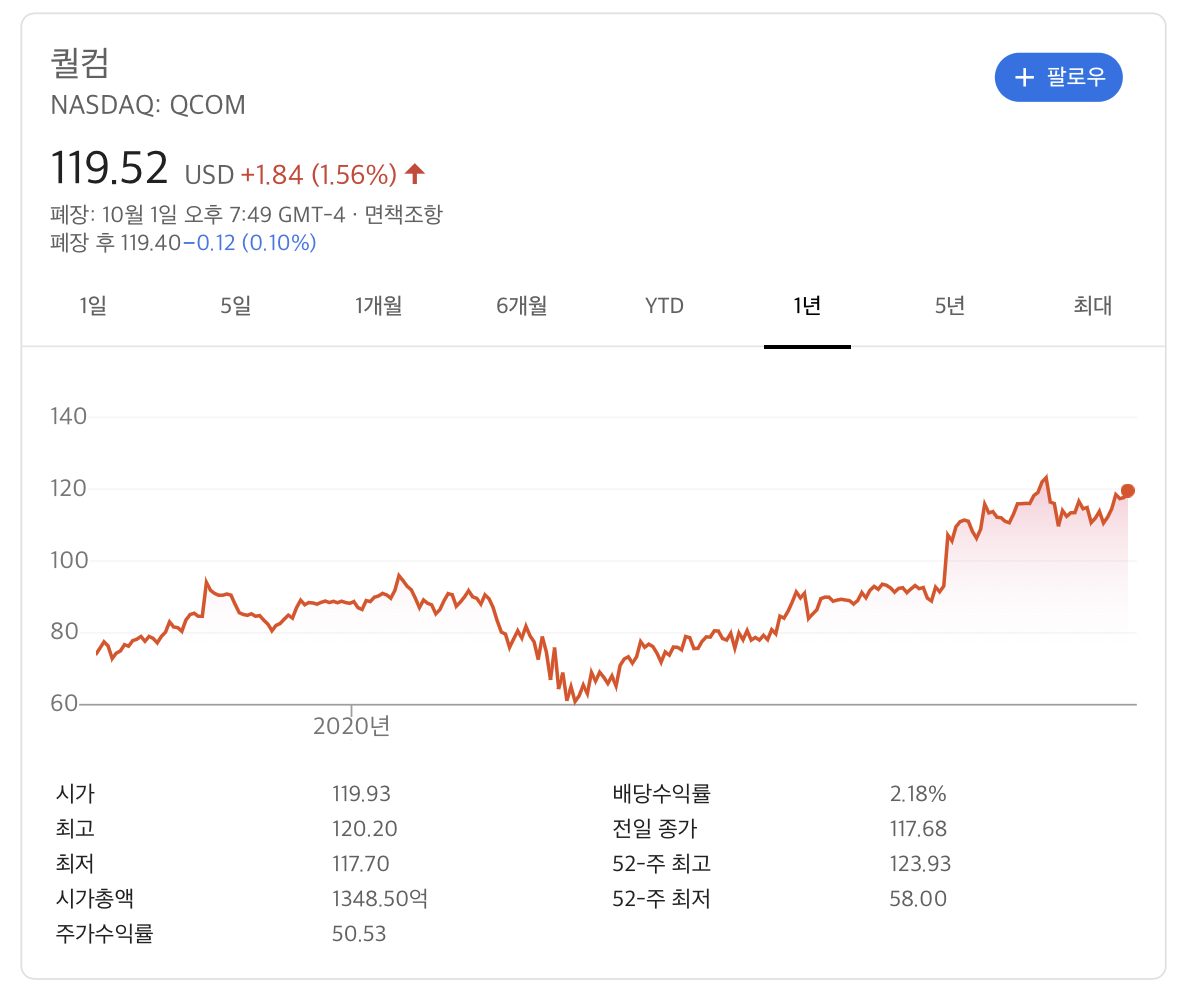Click the 시가 value 119.93
The width and height of the screenshot is (1195, 1007).
click(x=361, y=794)
